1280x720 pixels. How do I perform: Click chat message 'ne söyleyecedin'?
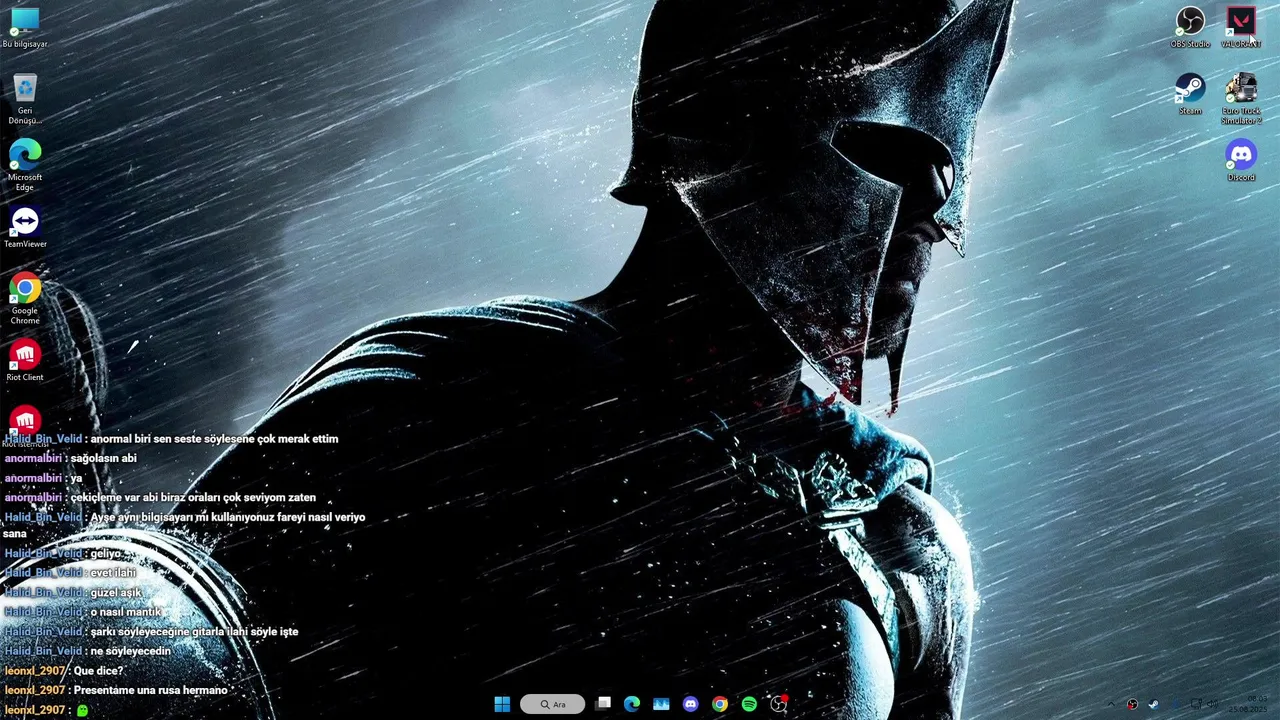(x=130, y=651)
